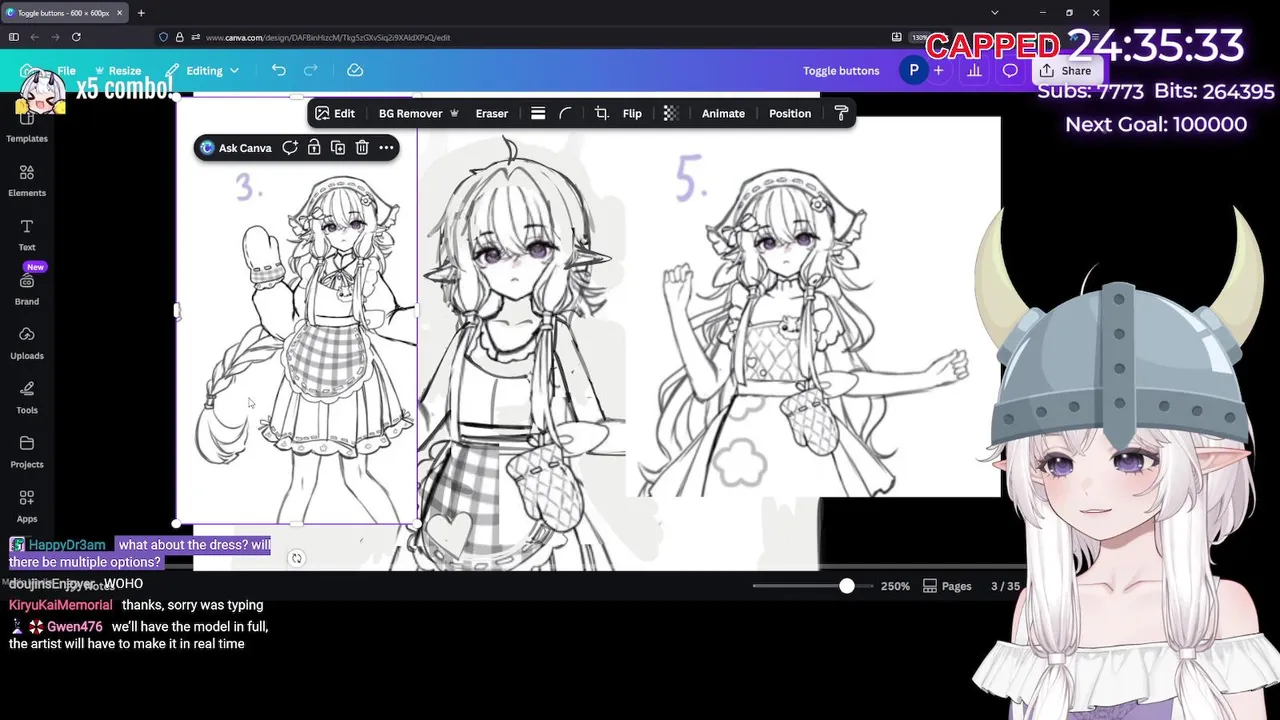Viewport: 1280px width, 720px height.
Task: Select the Crop tool icon
Action: tap(601, 113)
